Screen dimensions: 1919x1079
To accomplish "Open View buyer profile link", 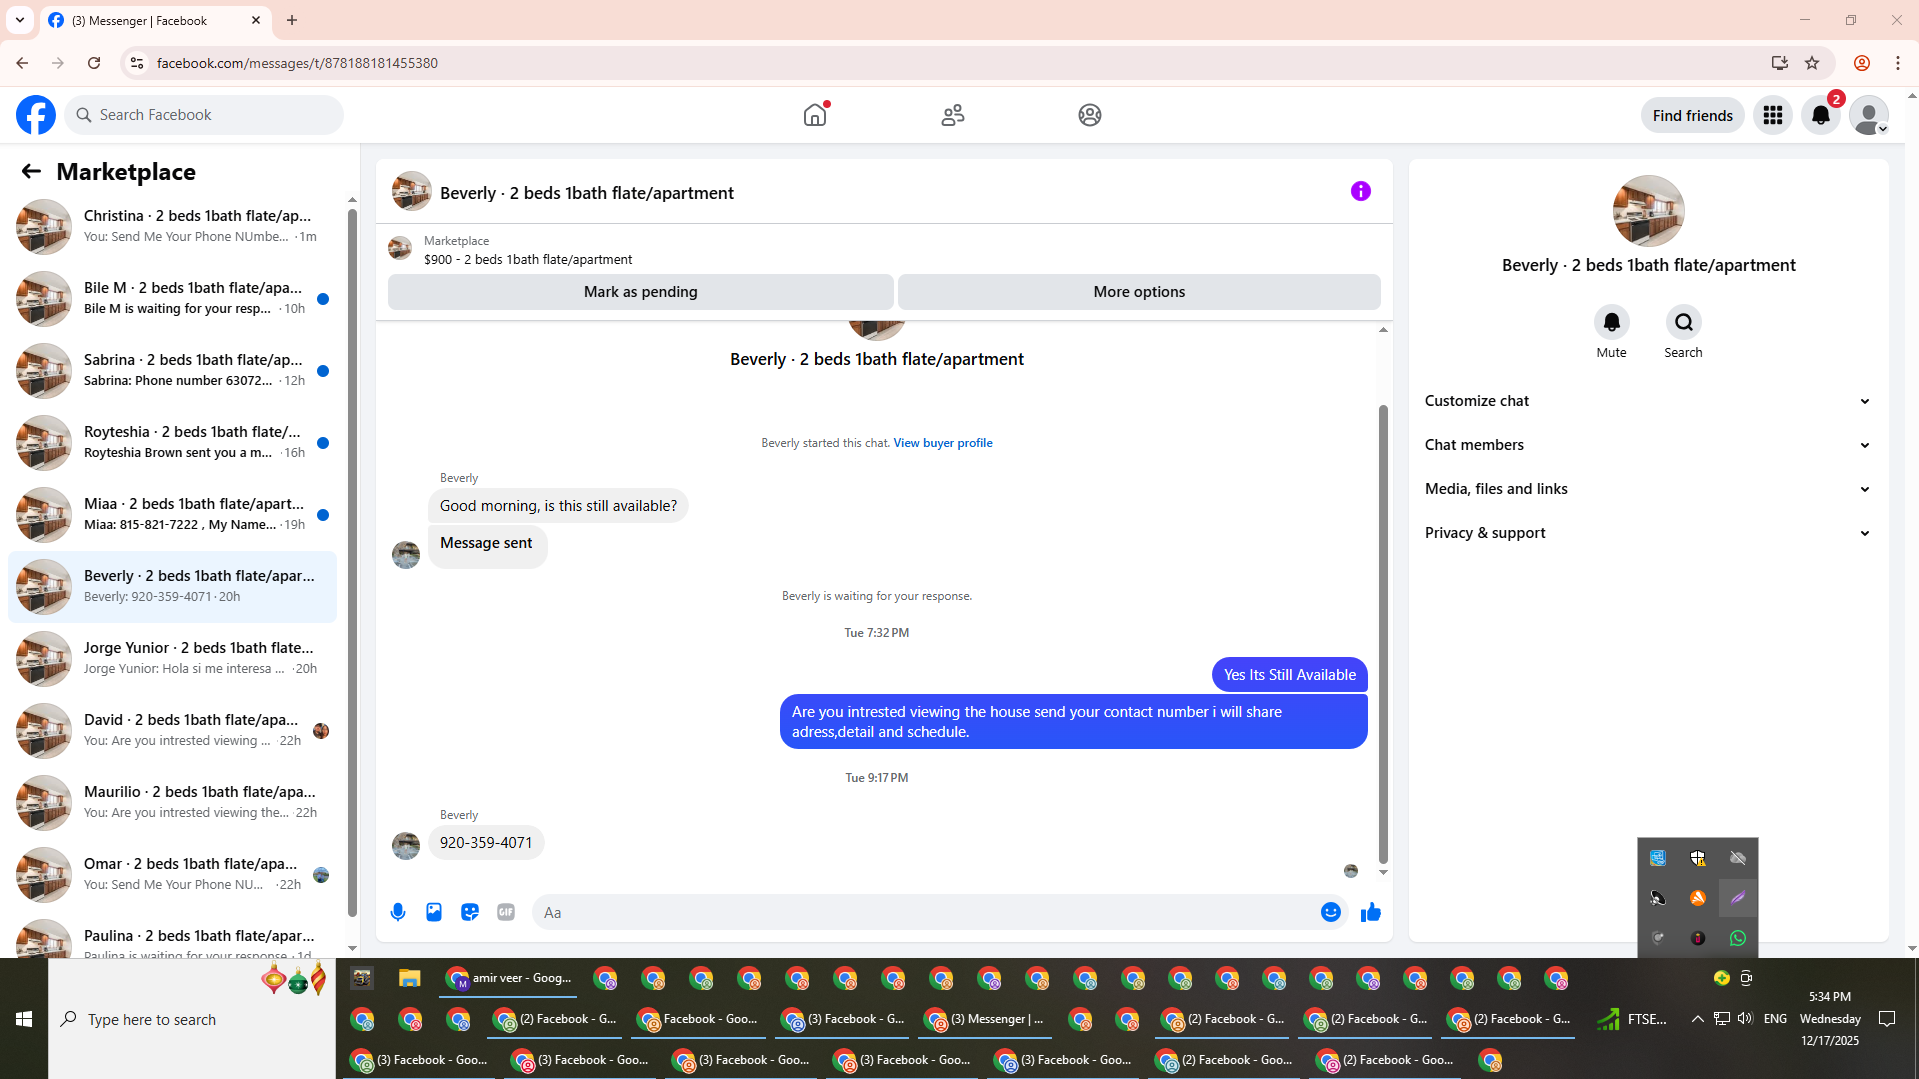I will [x=943, y=443].
